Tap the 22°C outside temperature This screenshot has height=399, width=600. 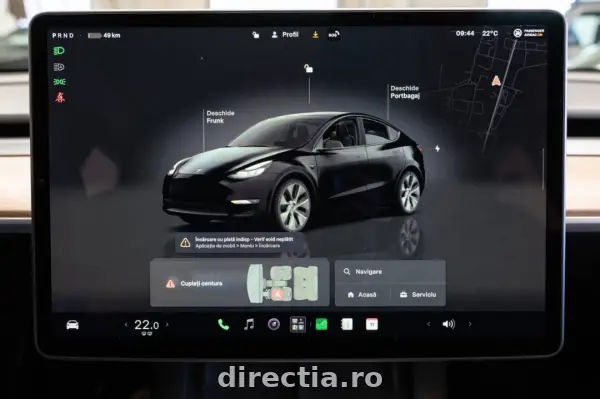[x=490, y=33]
